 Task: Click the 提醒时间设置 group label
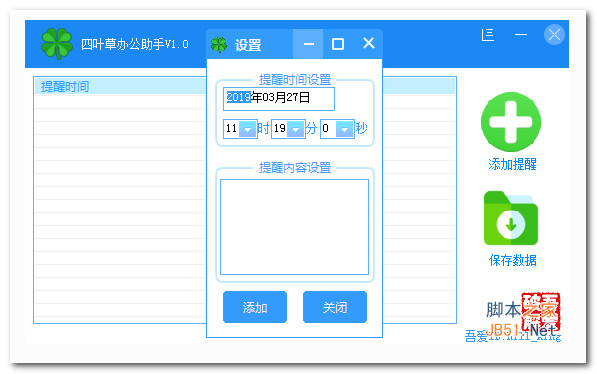(x=295, y=80)
